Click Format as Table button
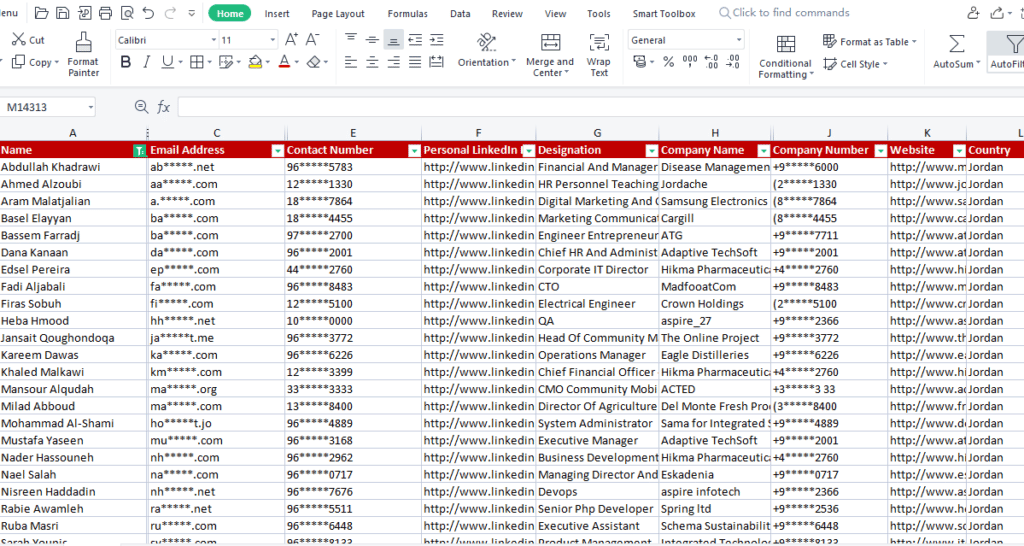The height and width of the screenshot is (546, 1024). (870, 41)
